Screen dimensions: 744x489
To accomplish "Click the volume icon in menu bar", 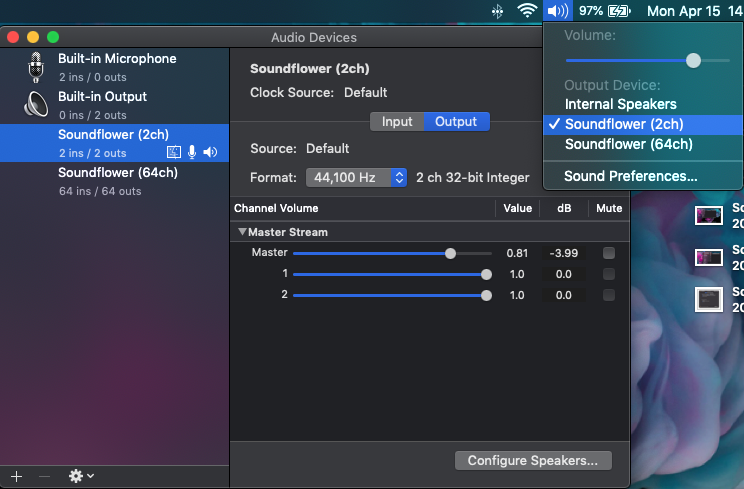I will pos(558,11).
